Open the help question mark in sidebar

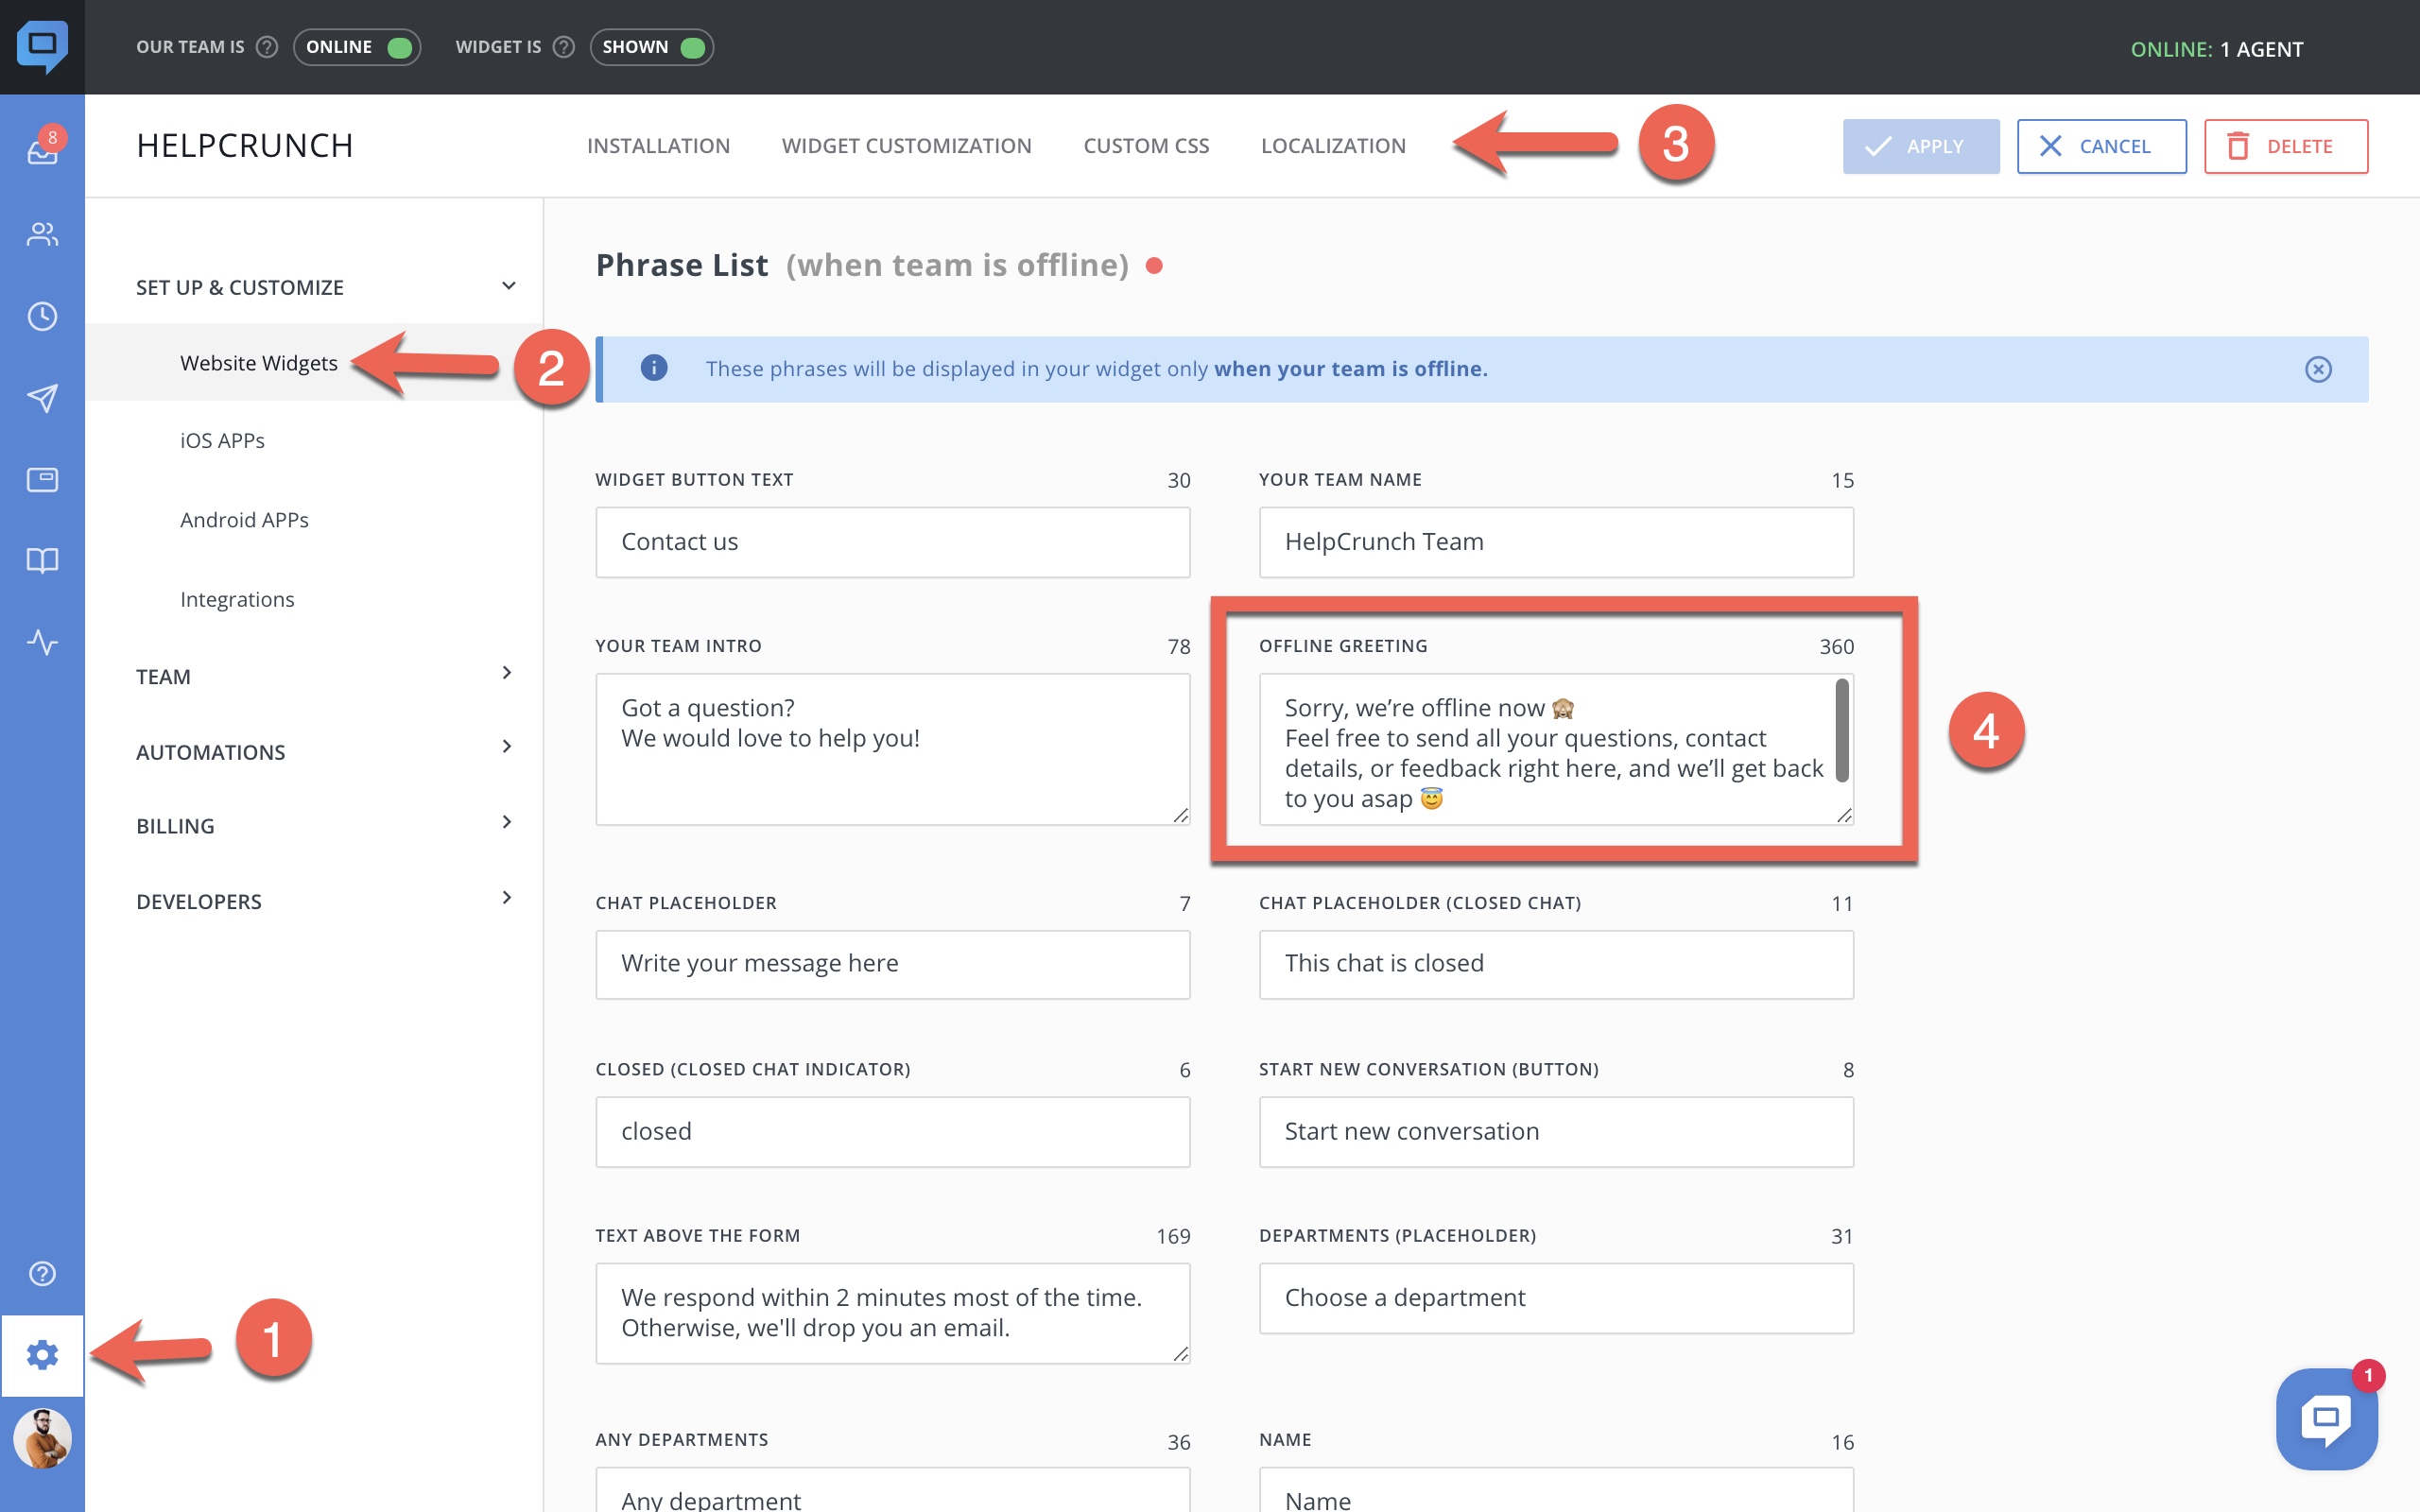tap(42, 1273)
